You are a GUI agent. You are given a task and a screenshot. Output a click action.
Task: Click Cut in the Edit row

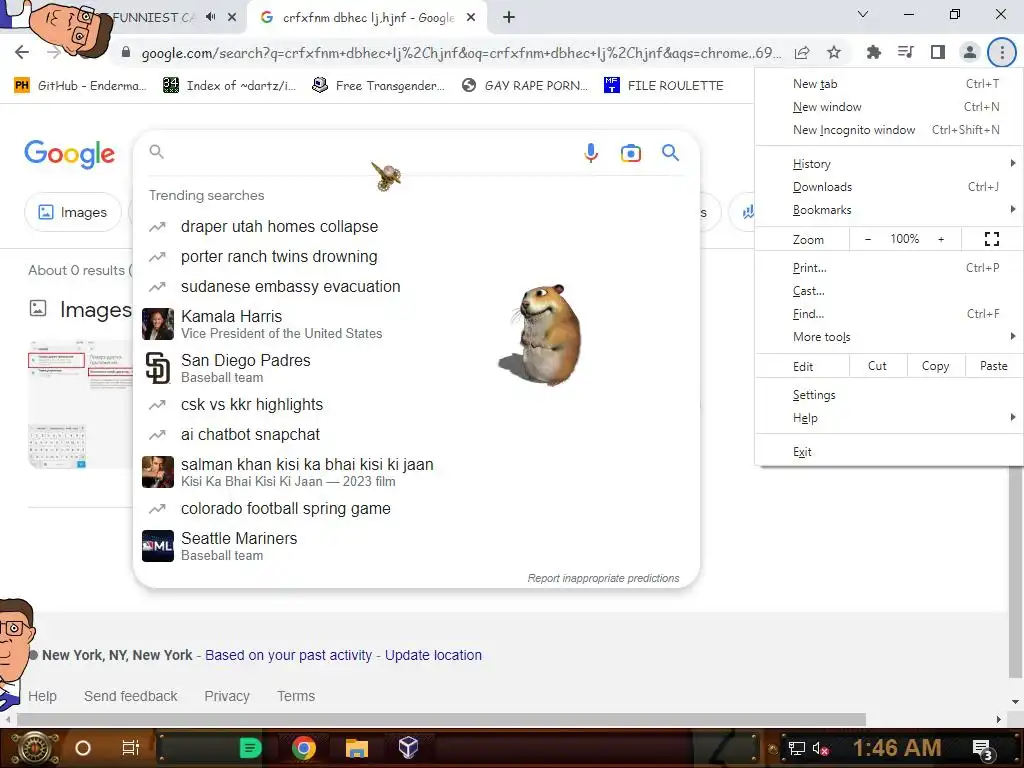coord(877,366)
